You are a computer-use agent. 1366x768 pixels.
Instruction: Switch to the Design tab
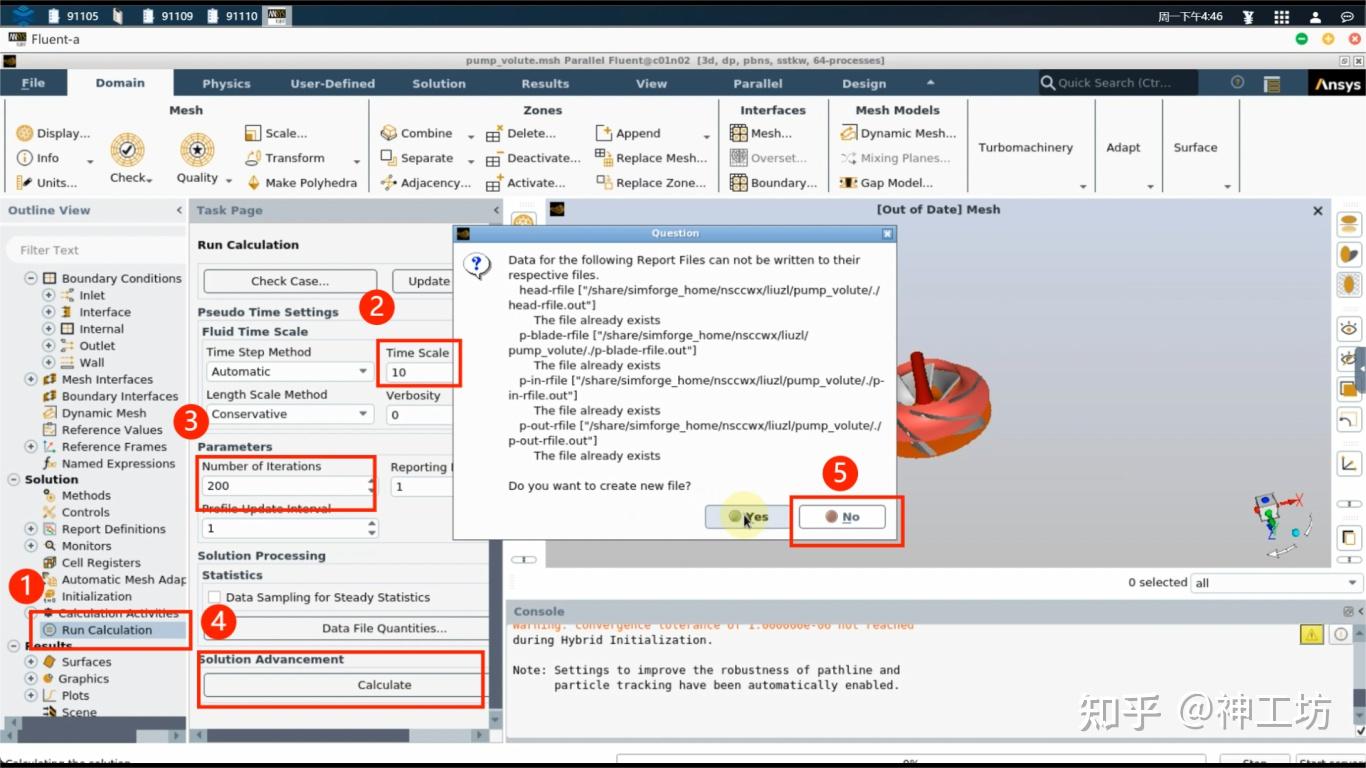click(864, 83)
